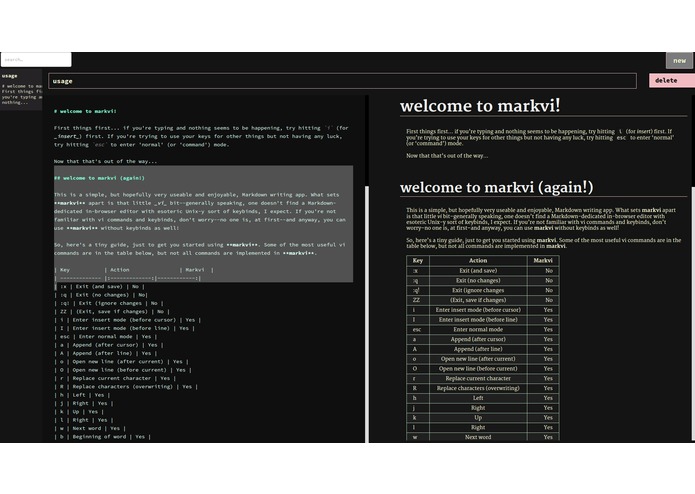Click 'Now that that's out of the way...' in preview
The image size is (695, 494).
(447, 156)
